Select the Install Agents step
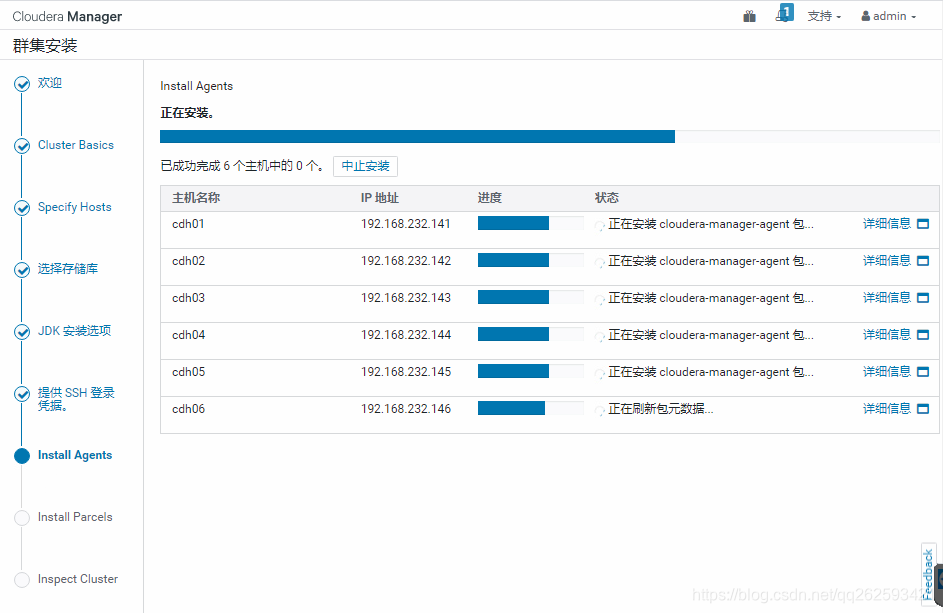 pyautogui.click(x=75, y=455)
